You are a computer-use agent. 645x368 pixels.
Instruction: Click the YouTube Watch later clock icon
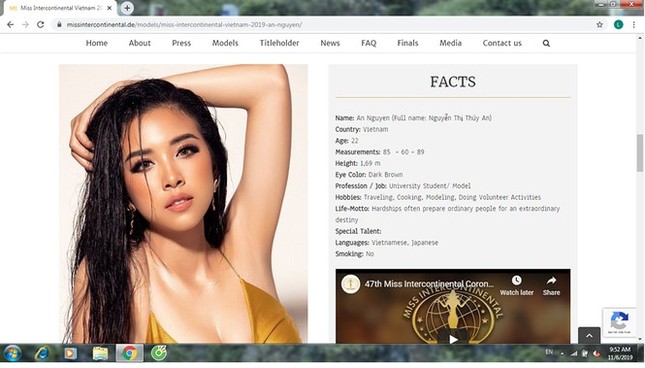[517, 280]
